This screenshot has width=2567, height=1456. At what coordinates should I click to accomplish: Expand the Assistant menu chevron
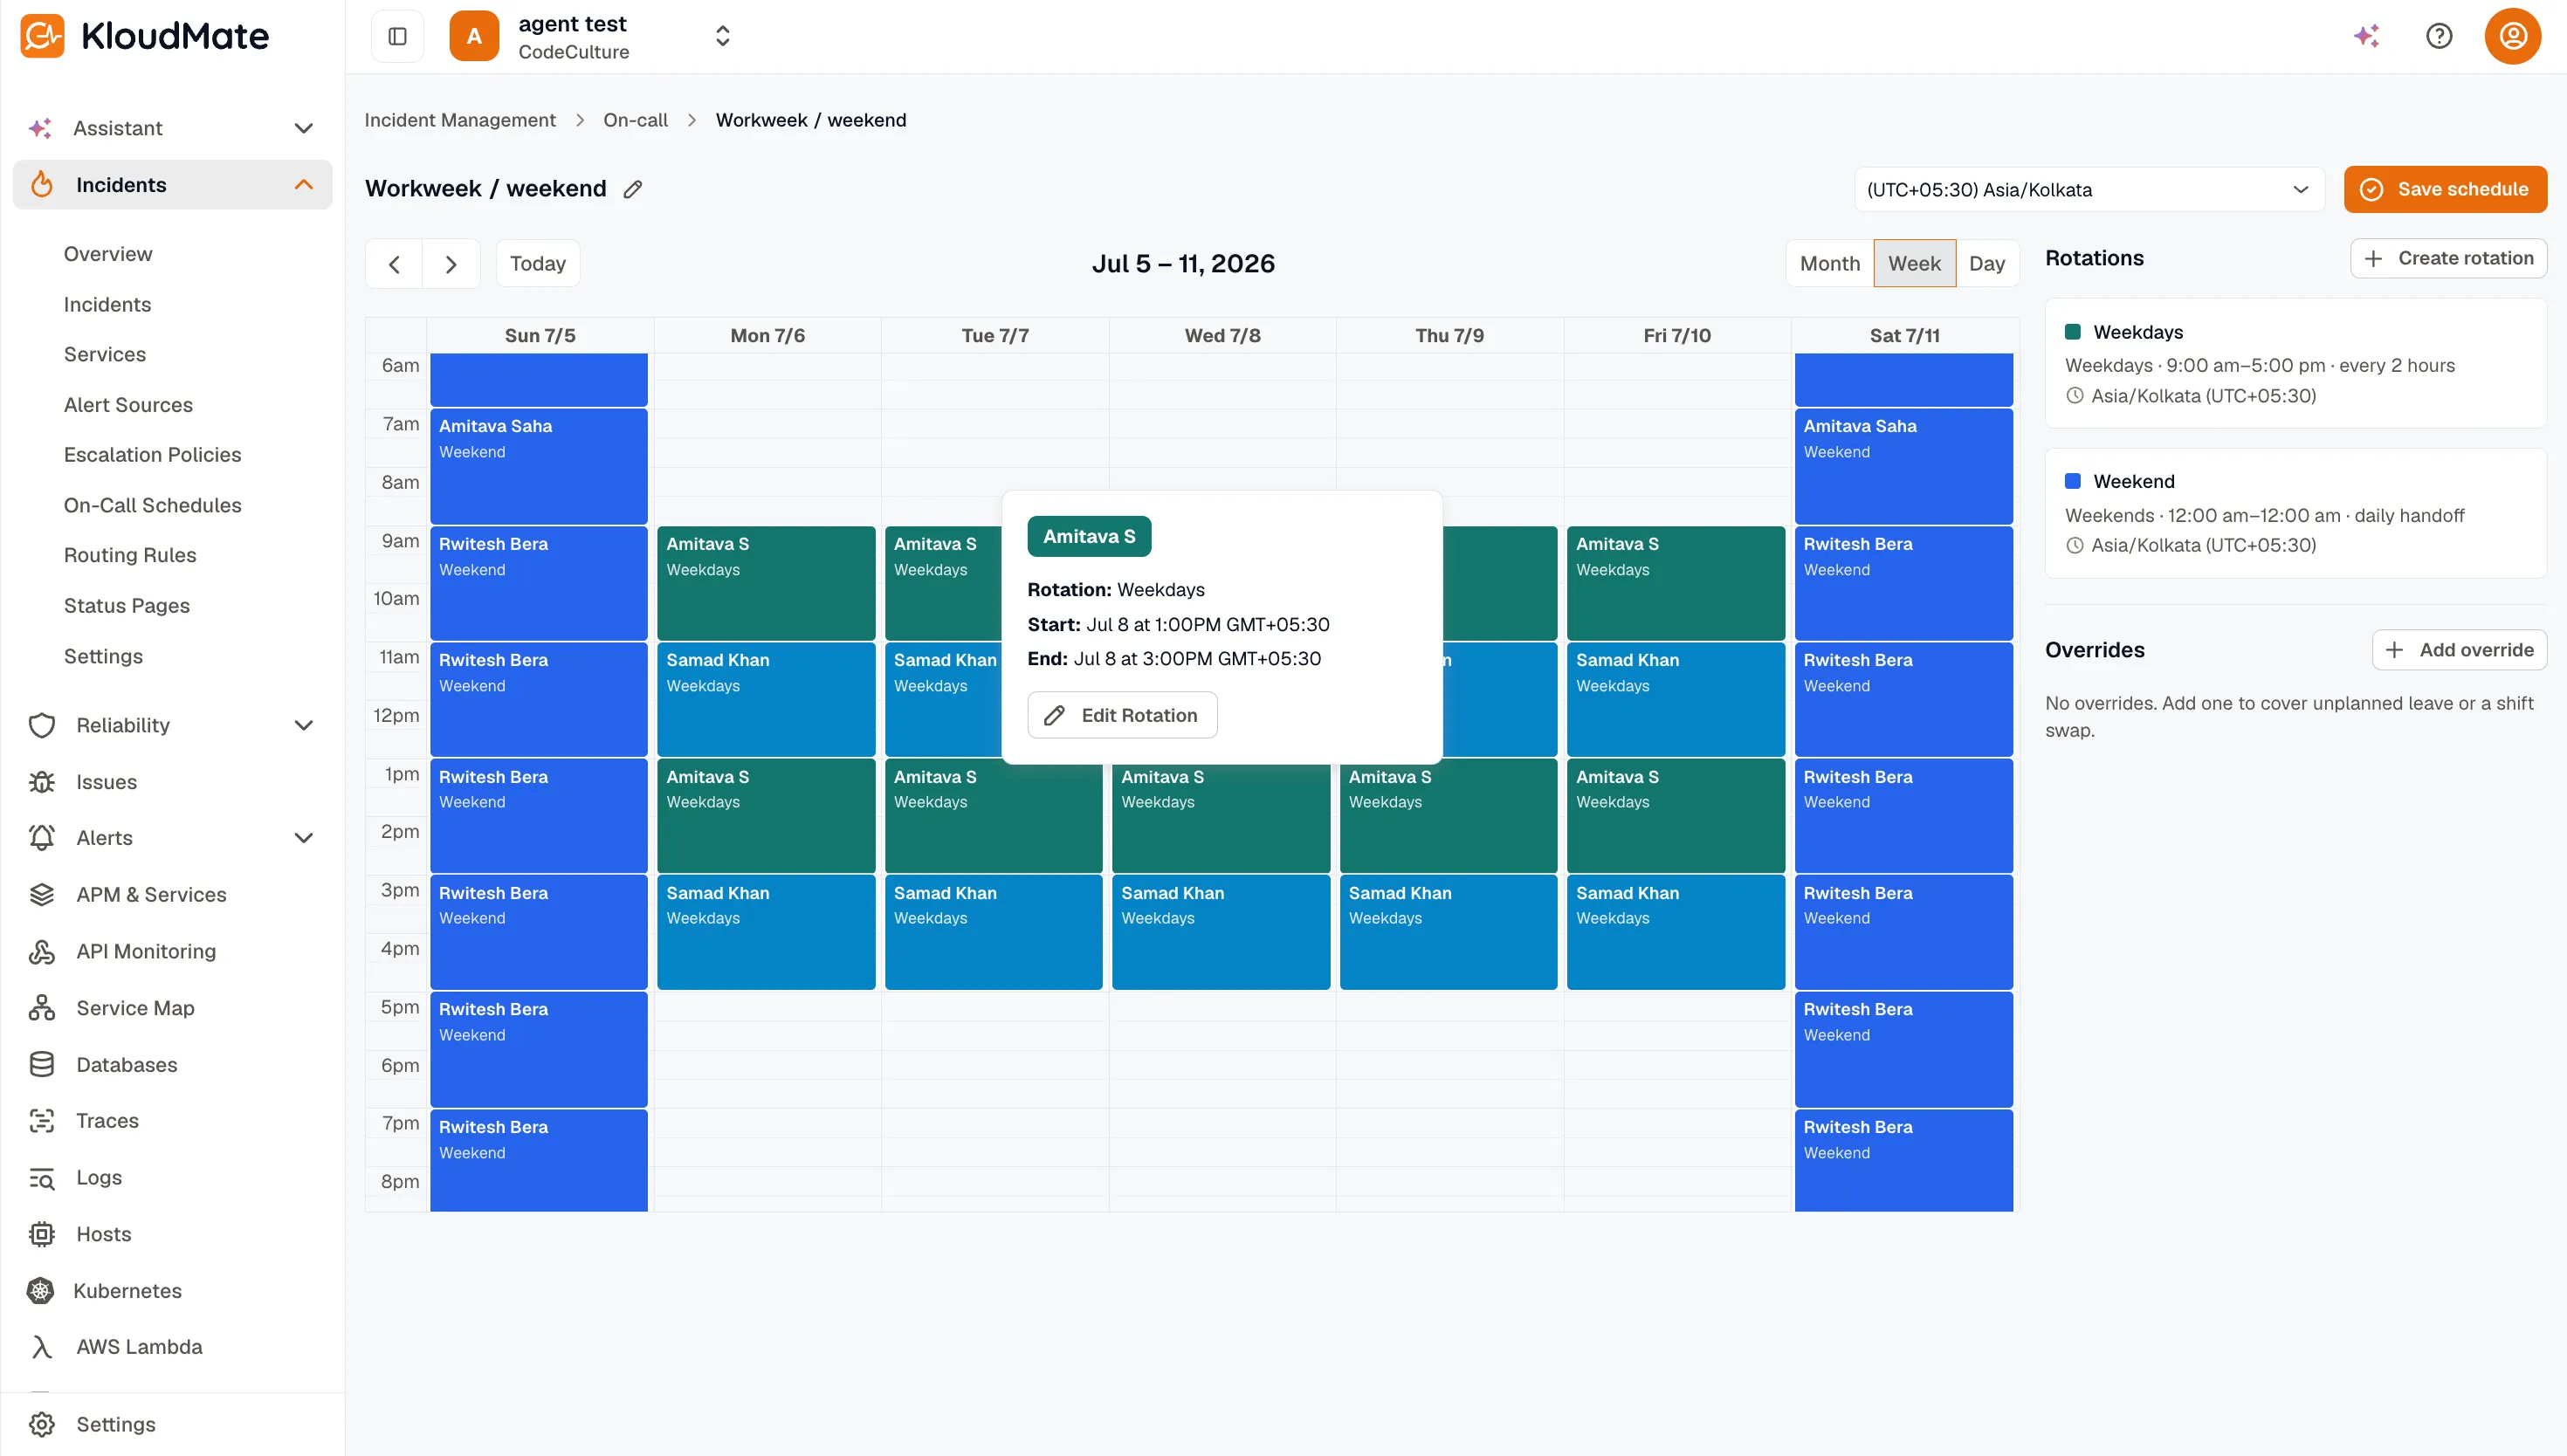304,128
